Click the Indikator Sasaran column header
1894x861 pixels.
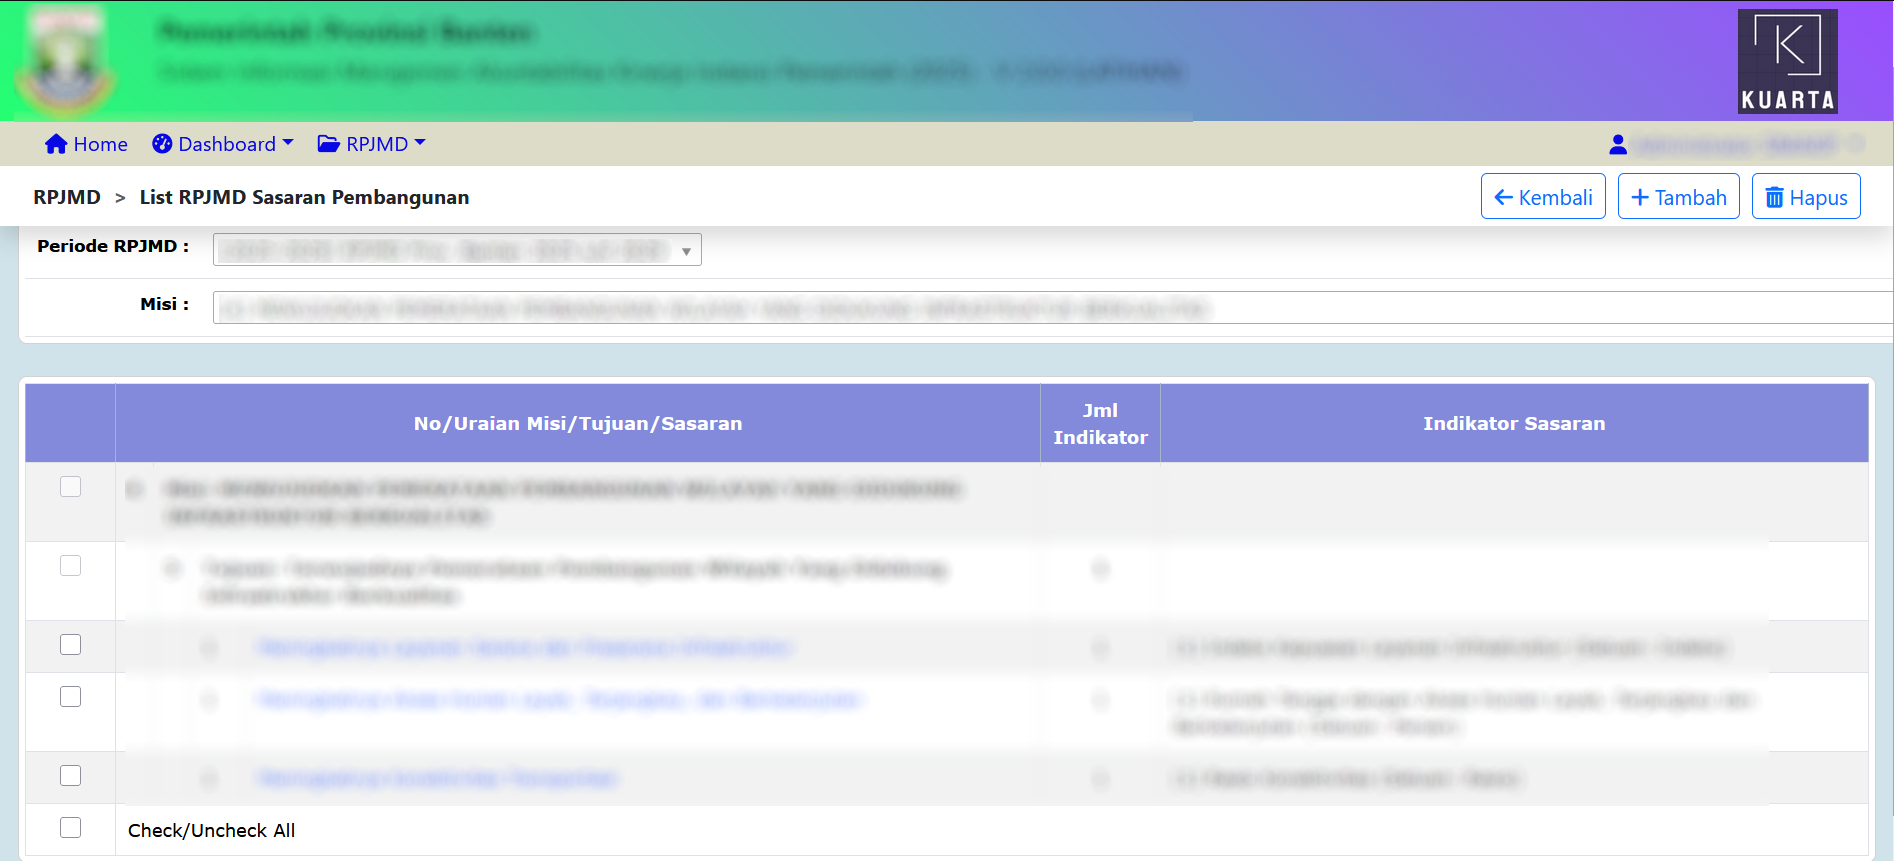[1513, 424]
